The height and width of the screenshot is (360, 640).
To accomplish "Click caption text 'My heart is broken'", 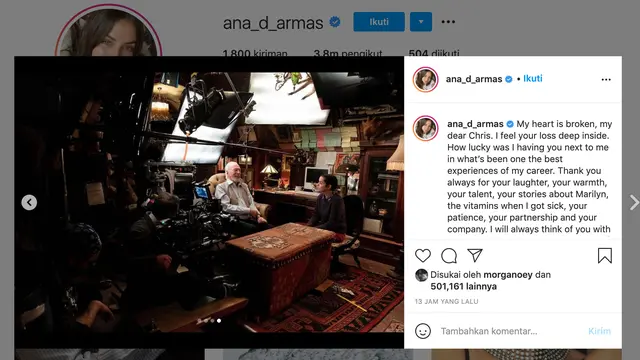I will point(556,124).
